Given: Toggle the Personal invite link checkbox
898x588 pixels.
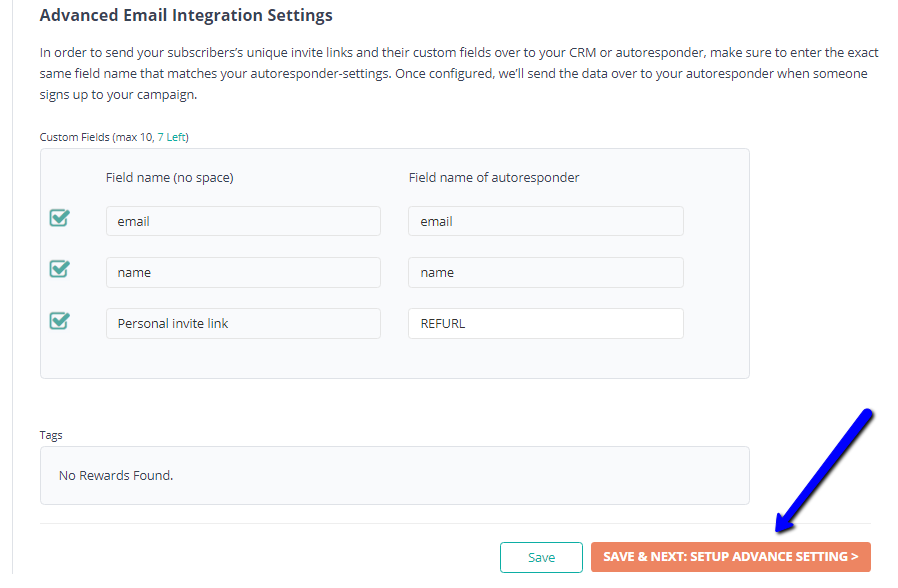Looking at the screenshot, I should click(x=59, y=321).
